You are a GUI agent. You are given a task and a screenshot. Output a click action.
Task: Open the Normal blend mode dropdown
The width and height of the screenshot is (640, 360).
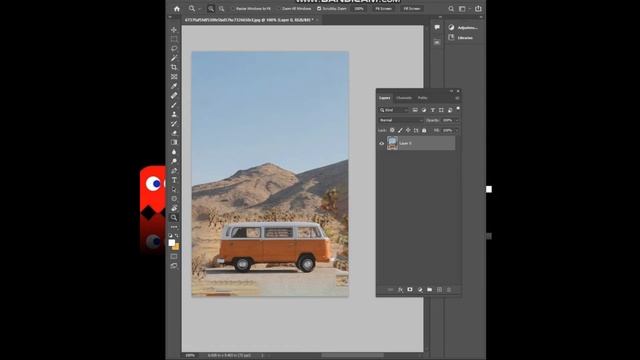[401, 120]
